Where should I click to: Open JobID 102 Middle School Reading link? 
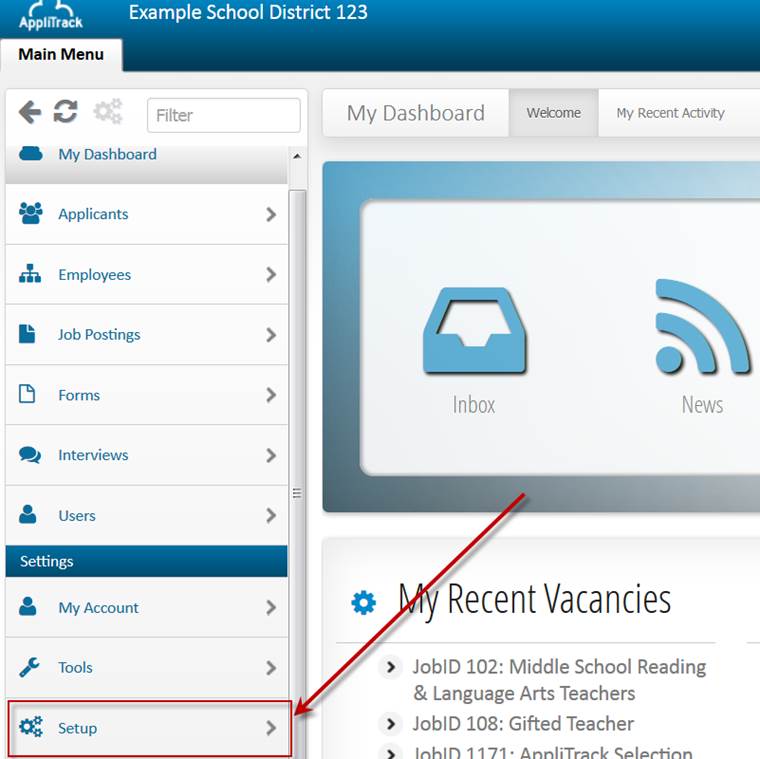click(x=559, y=680)
